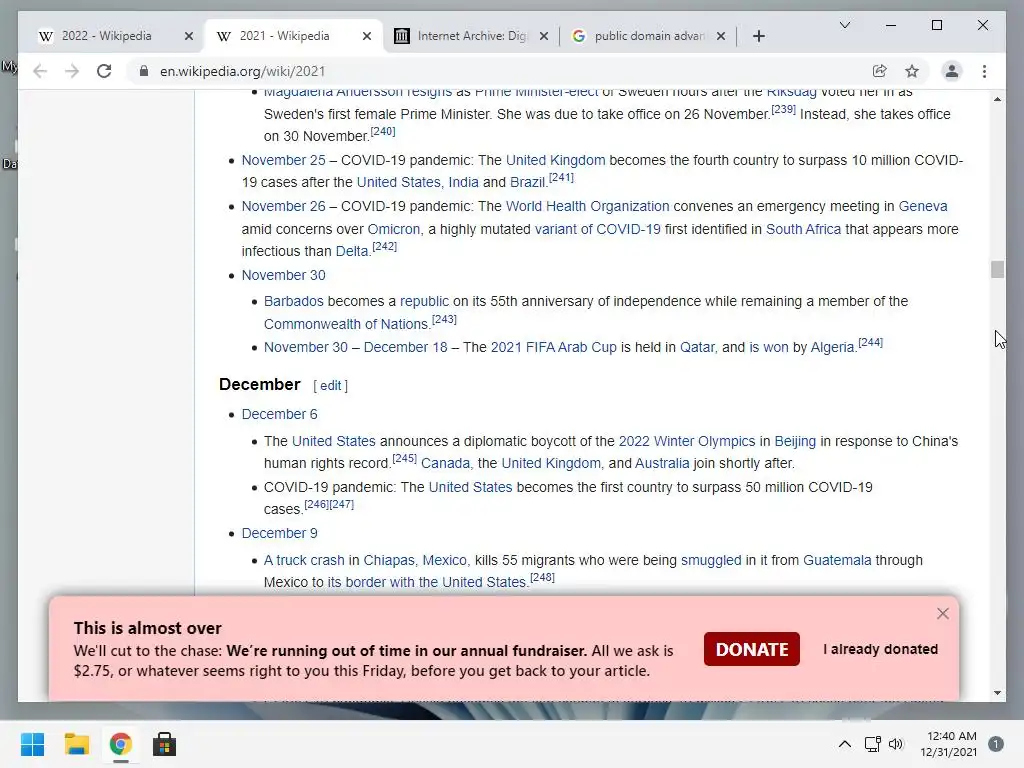Image resolution: width=1024 pixels, height=768 pixels.
Task: Open Microsoft Store from taskbar
Action: tap(164, 744)
